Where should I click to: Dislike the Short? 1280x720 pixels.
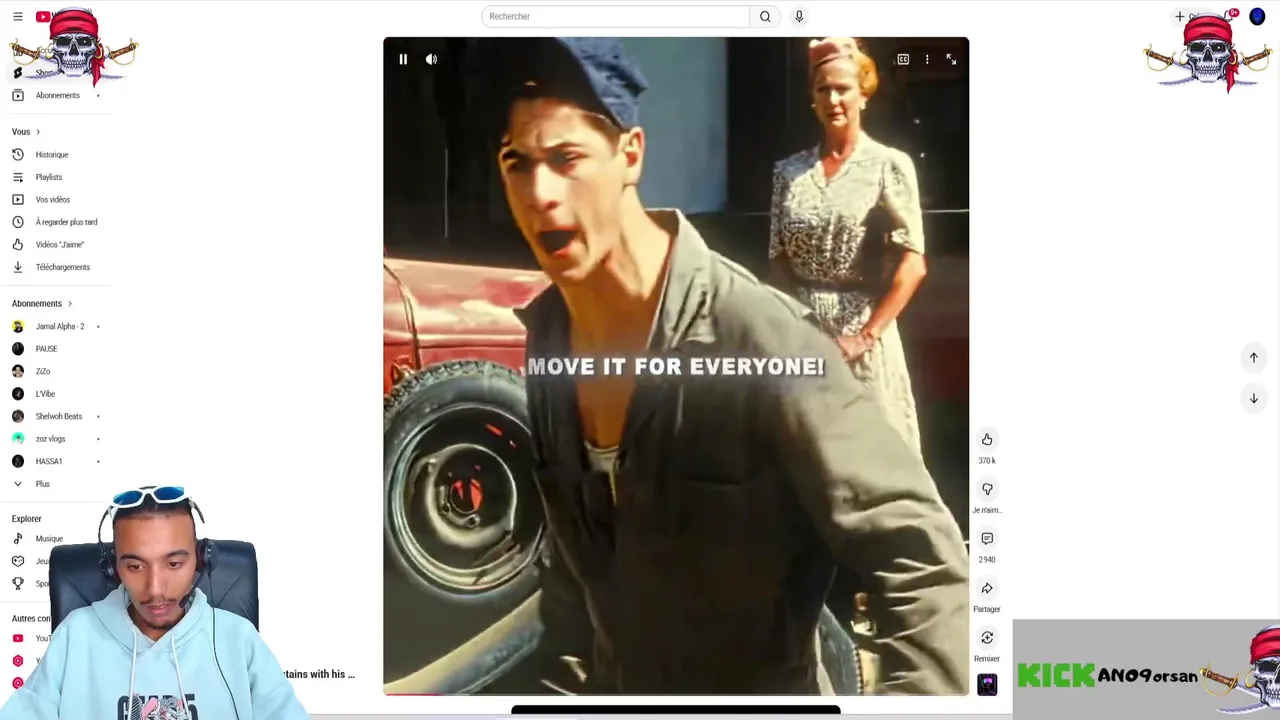coord(987,489)
